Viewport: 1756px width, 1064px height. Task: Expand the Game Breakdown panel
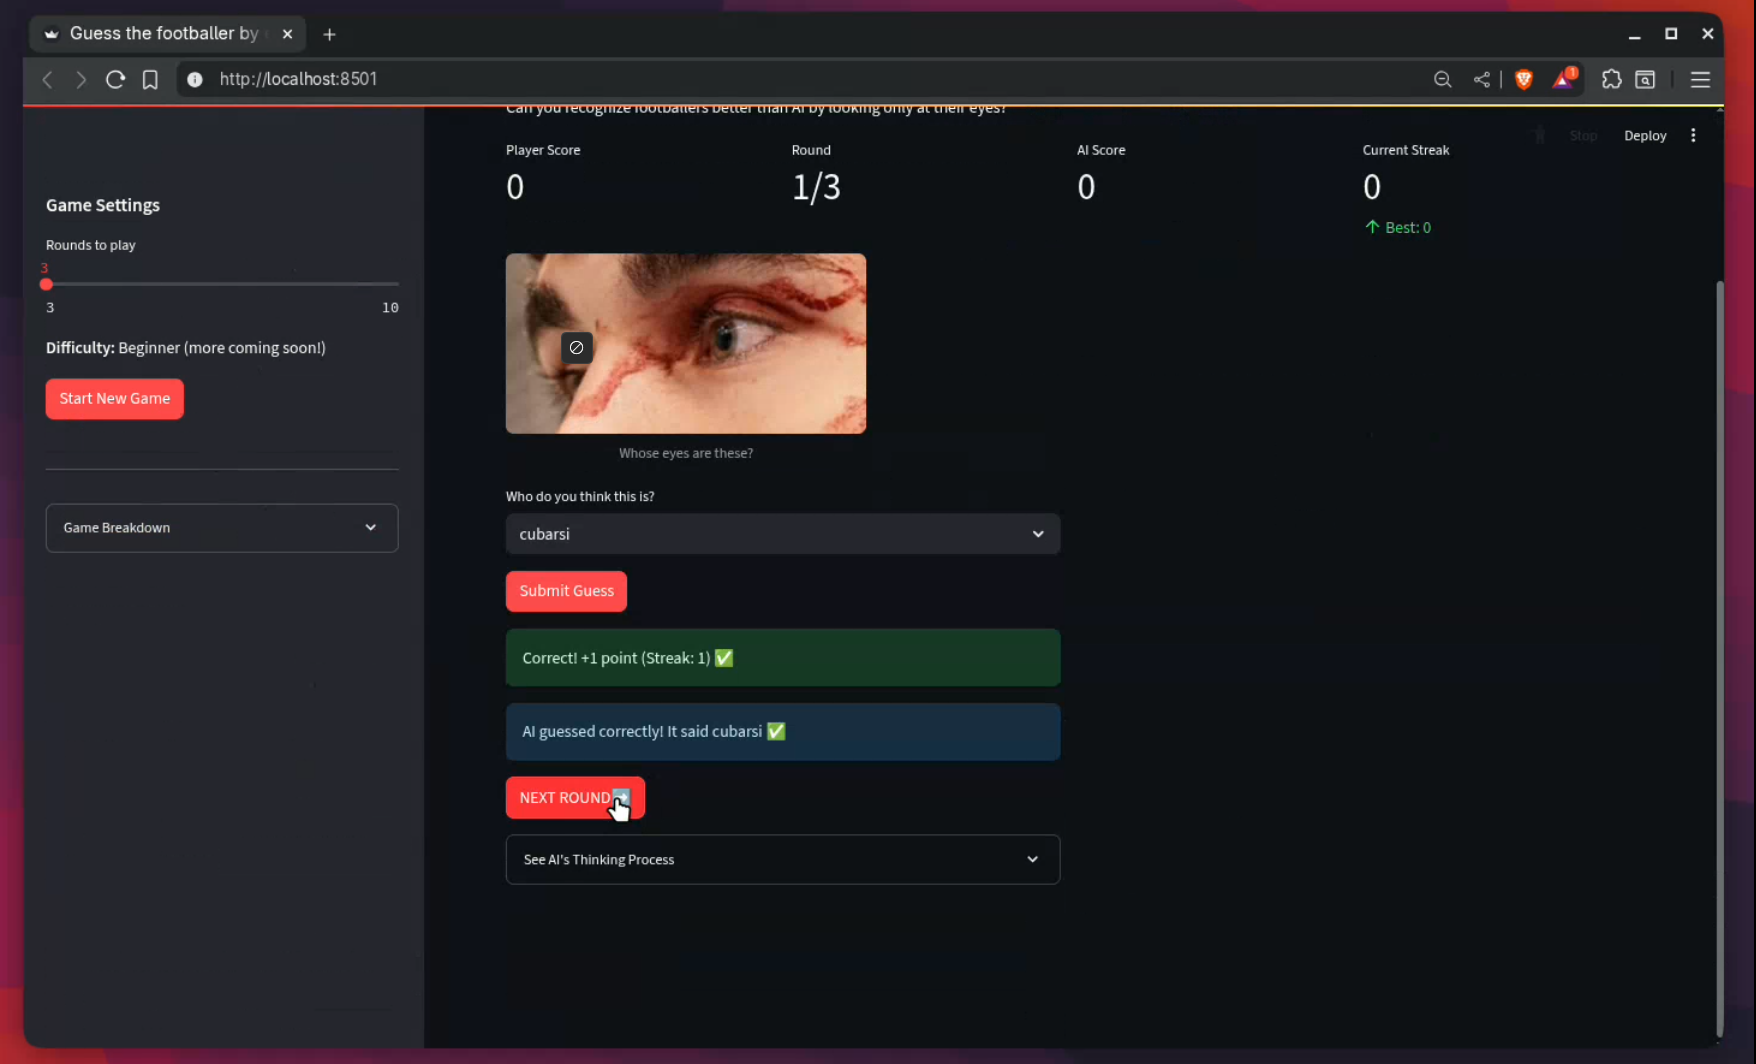(x=222, y=528)
